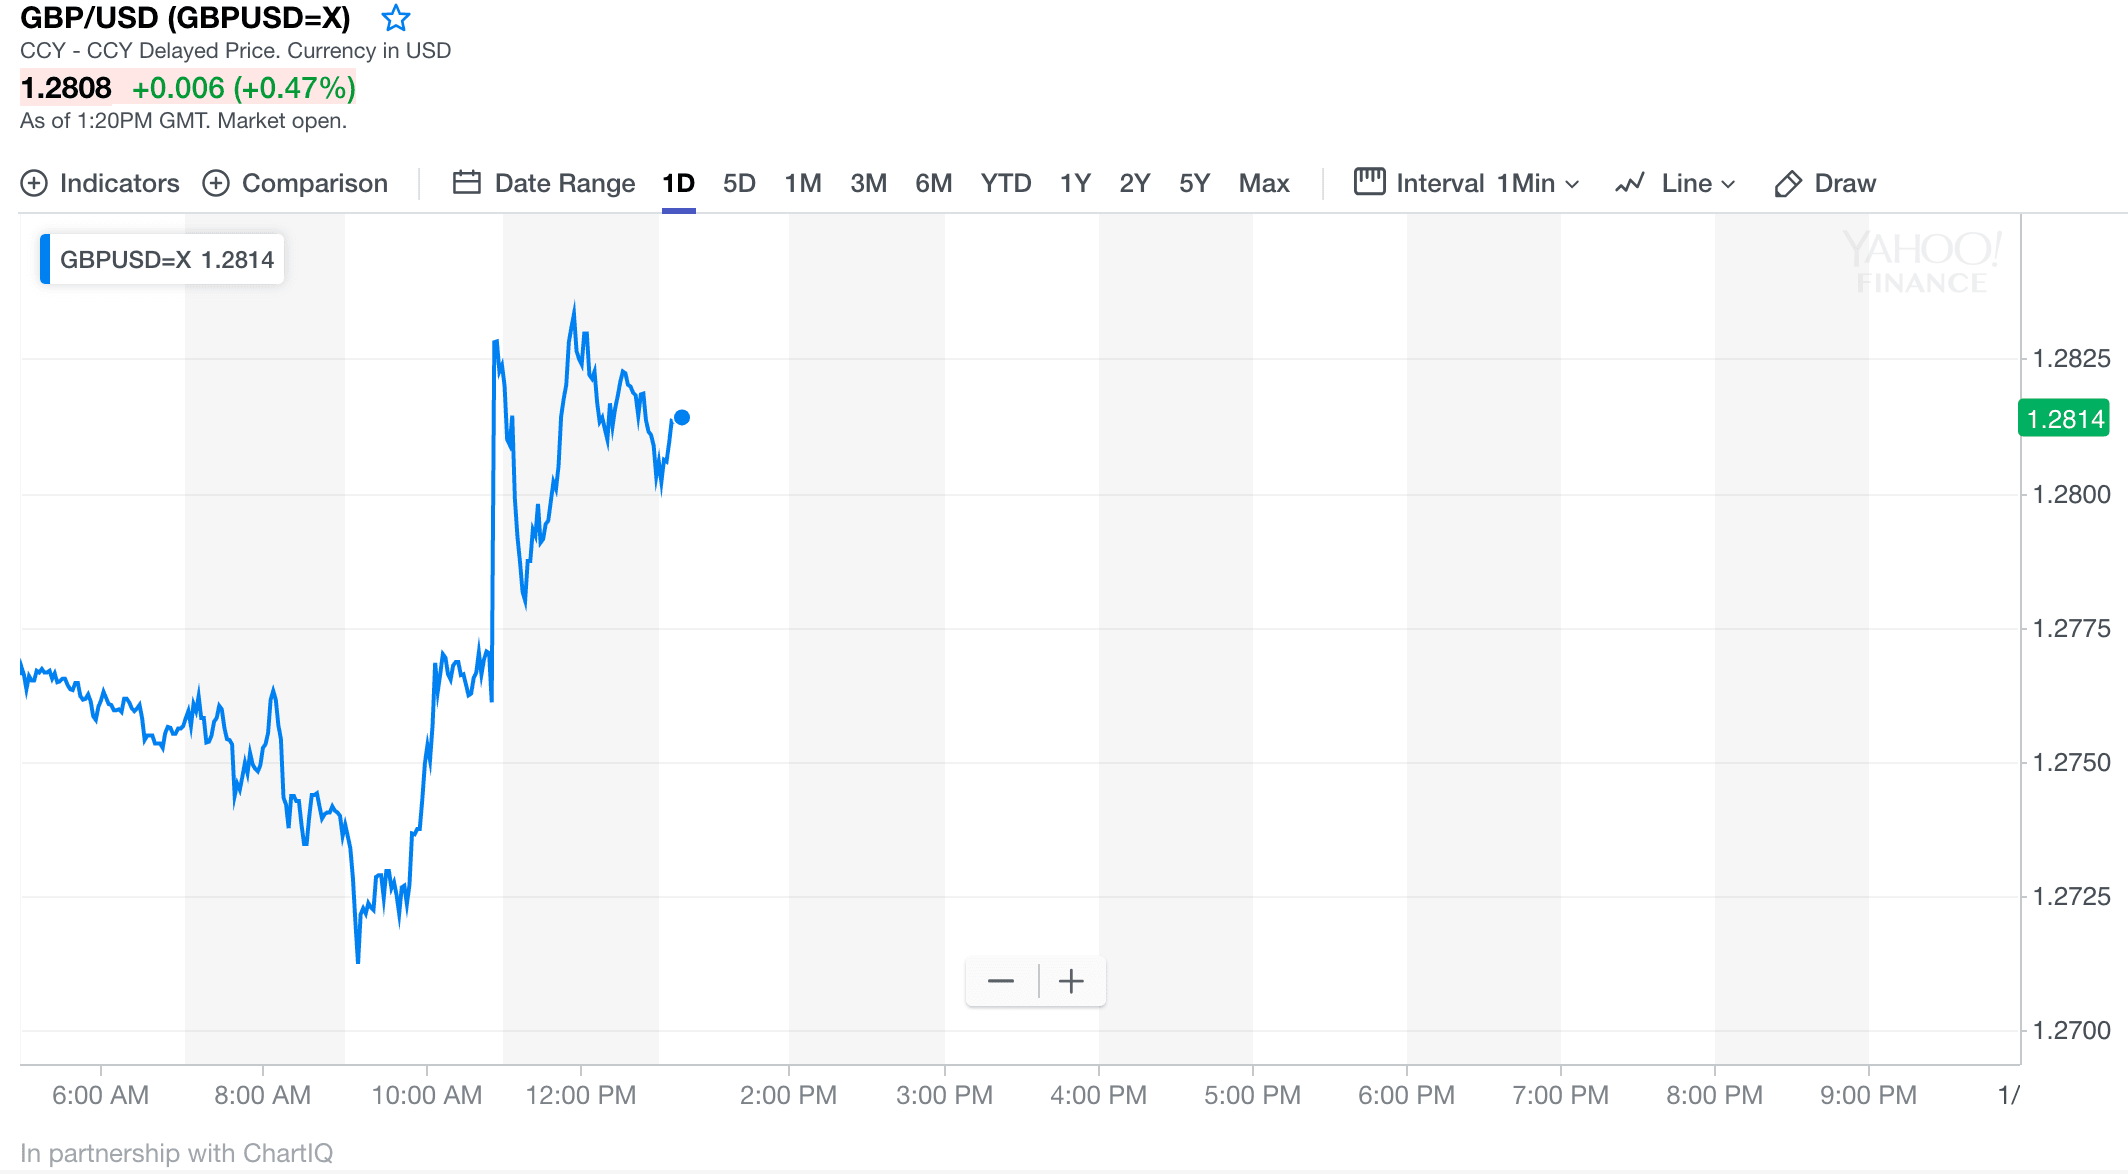Zoom in chart with plus button

pyautogui.click(x=1071, y=981)
